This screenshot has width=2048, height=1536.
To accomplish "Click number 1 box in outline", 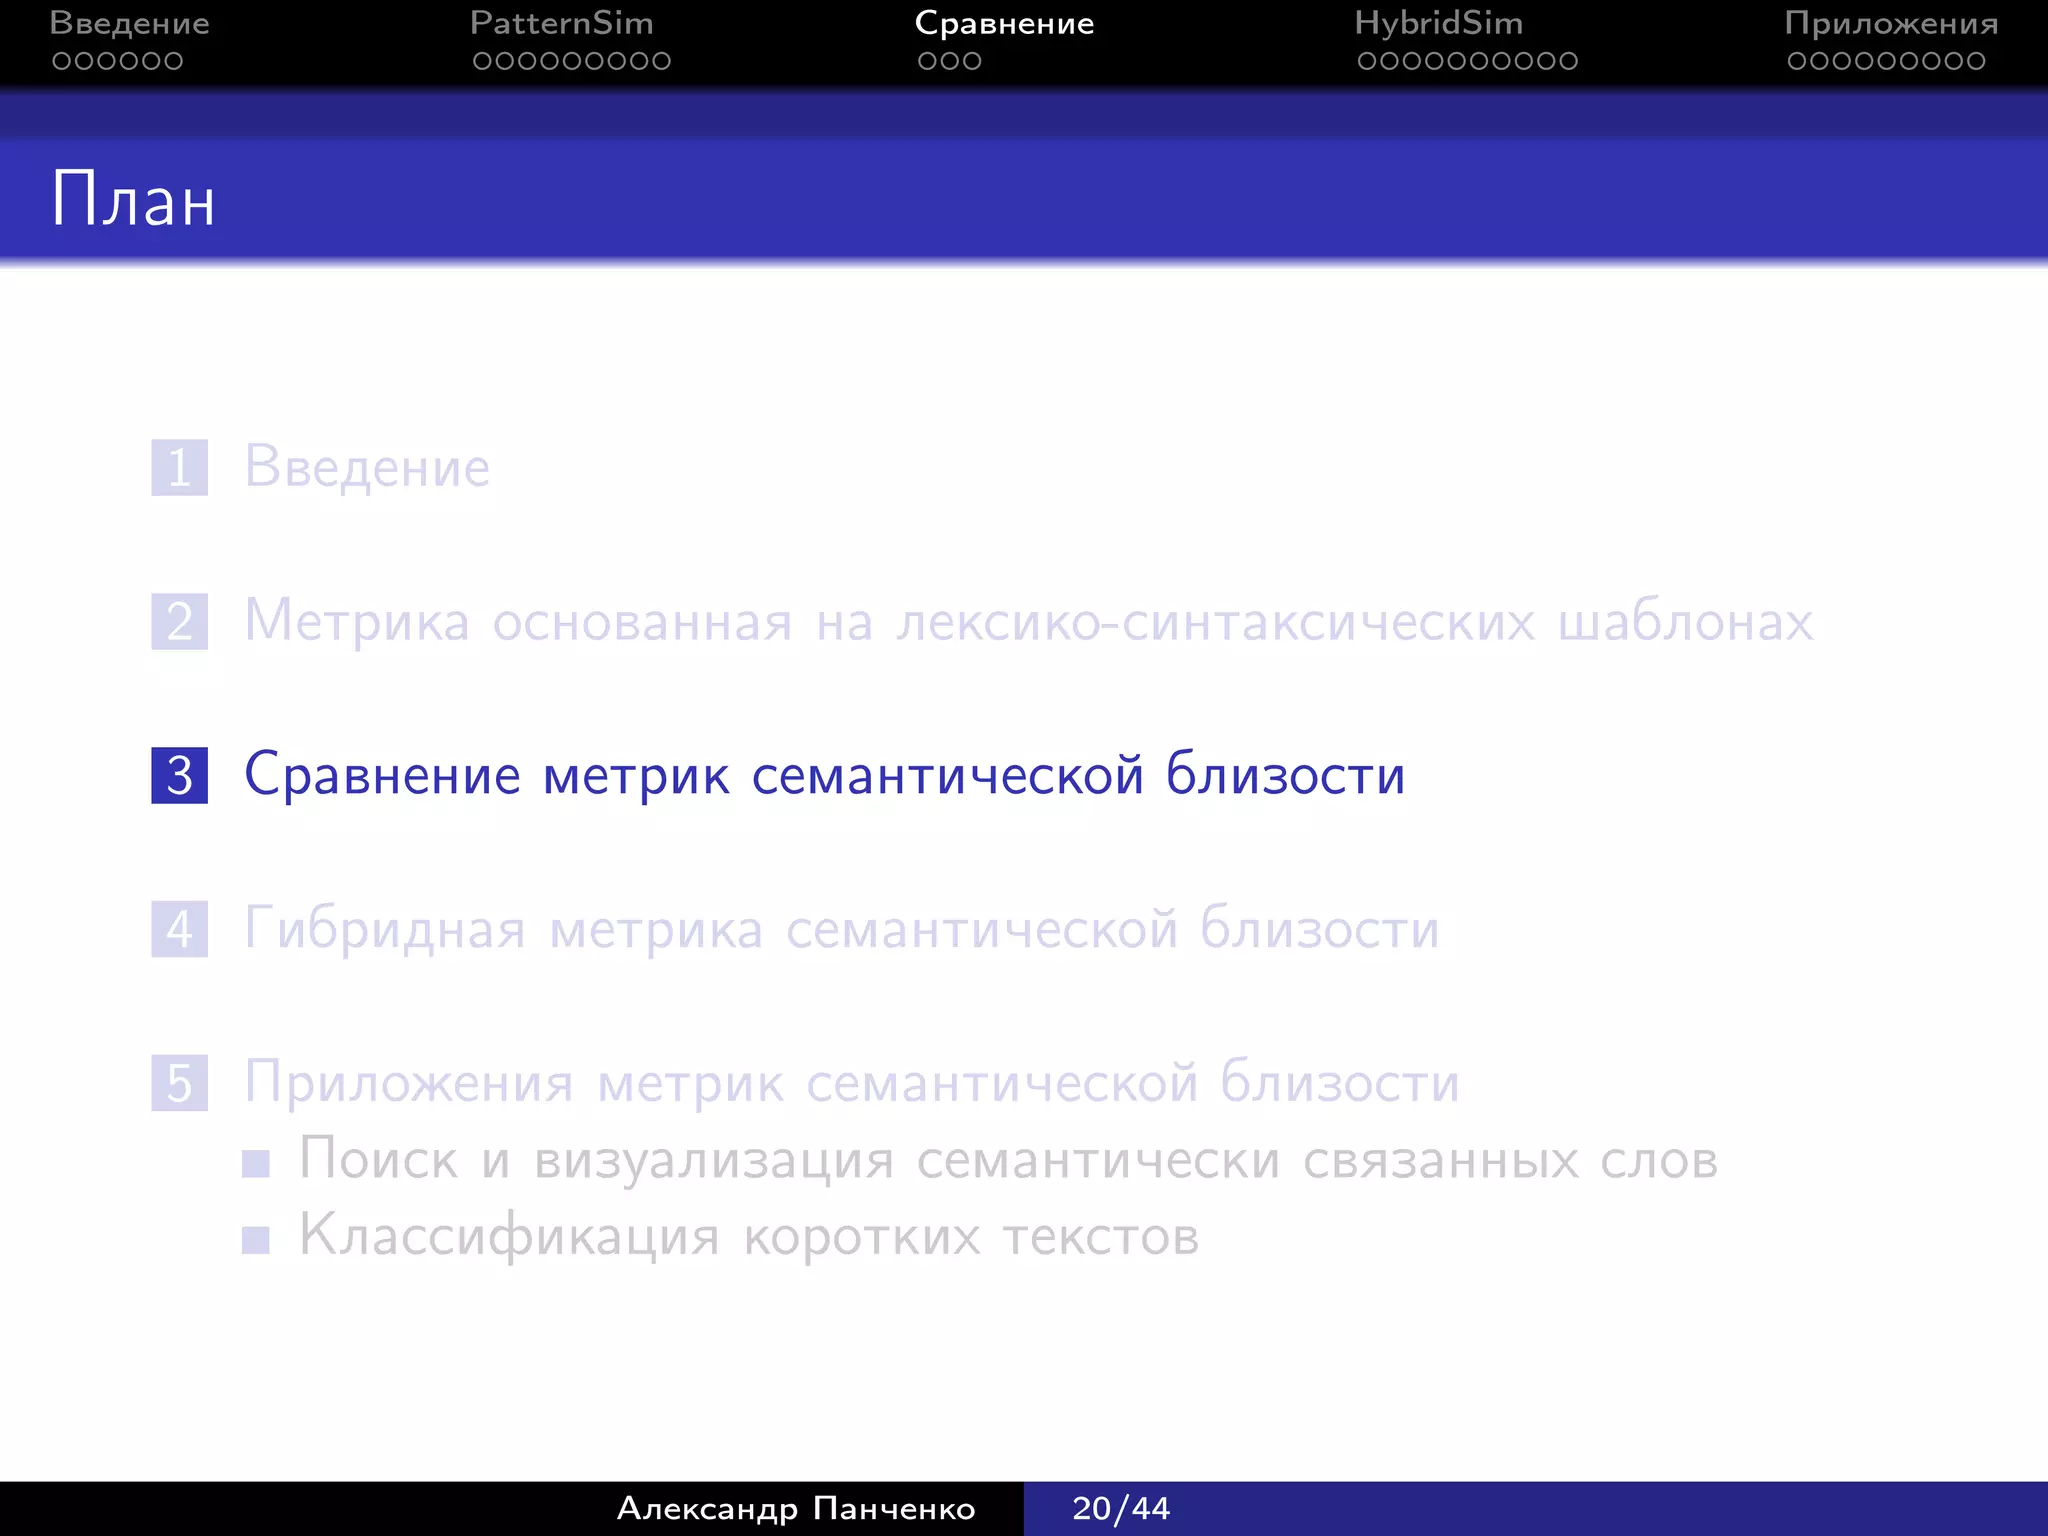I will (x=180, y=467).
